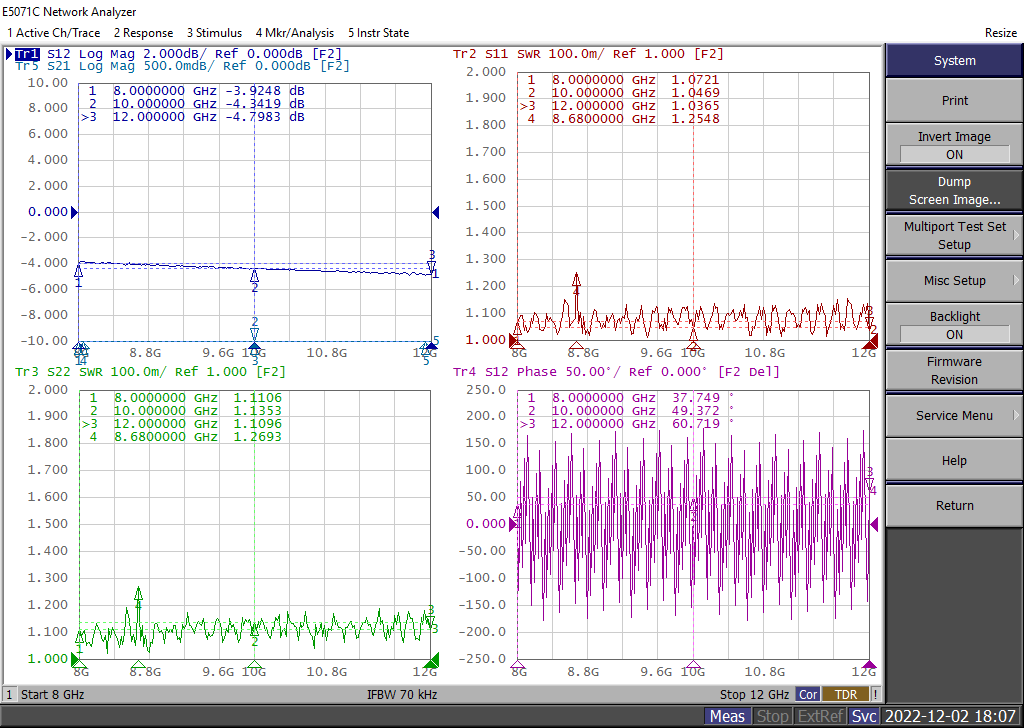This screenshot has height=728, width=1024.
Task: Click the exclamation warning indicator in status bar
Action: (x=875, y=695)
